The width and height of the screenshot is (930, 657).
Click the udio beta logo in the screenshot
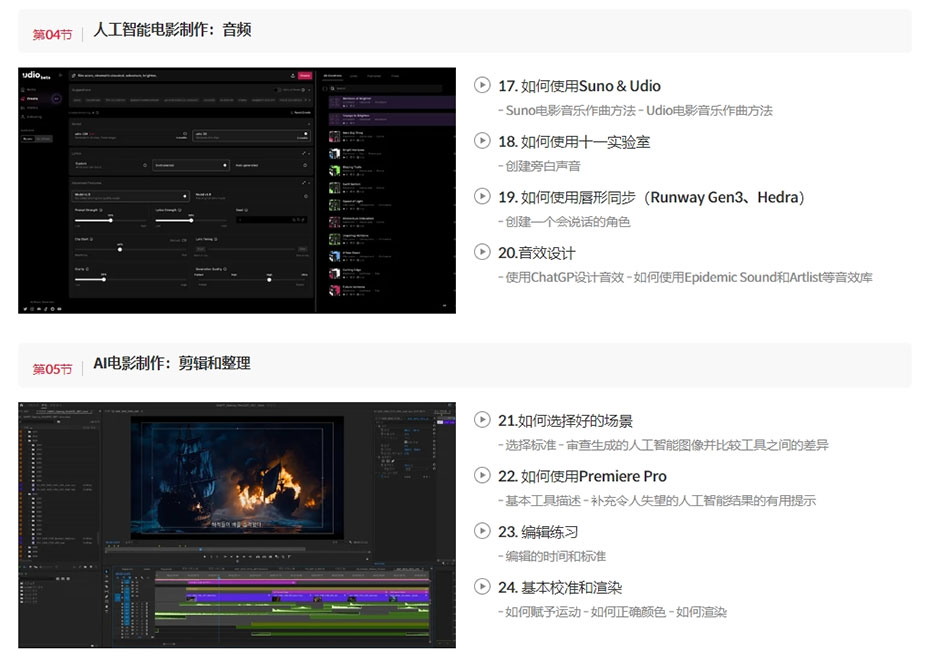pyautogui.click(x=36, y=75)
